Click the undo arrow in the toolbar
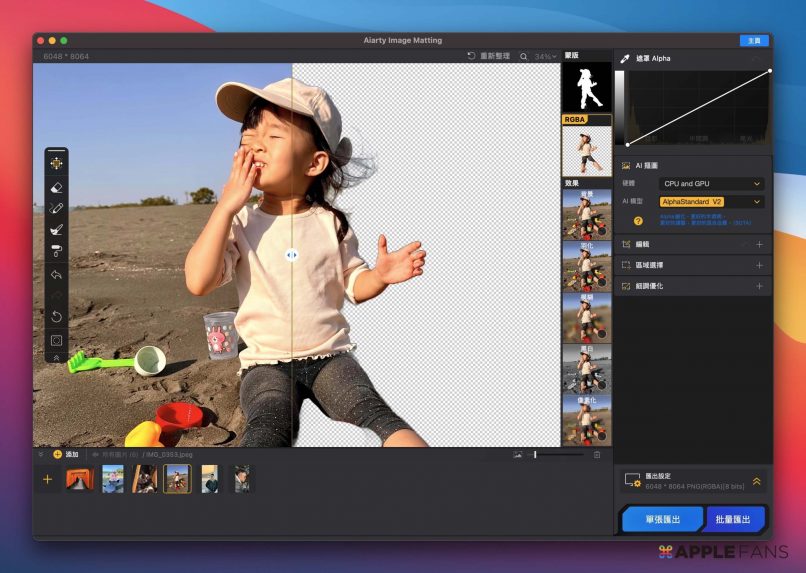Image resolution: width=806 pixels, height=573 pixels. coord(56,274)
